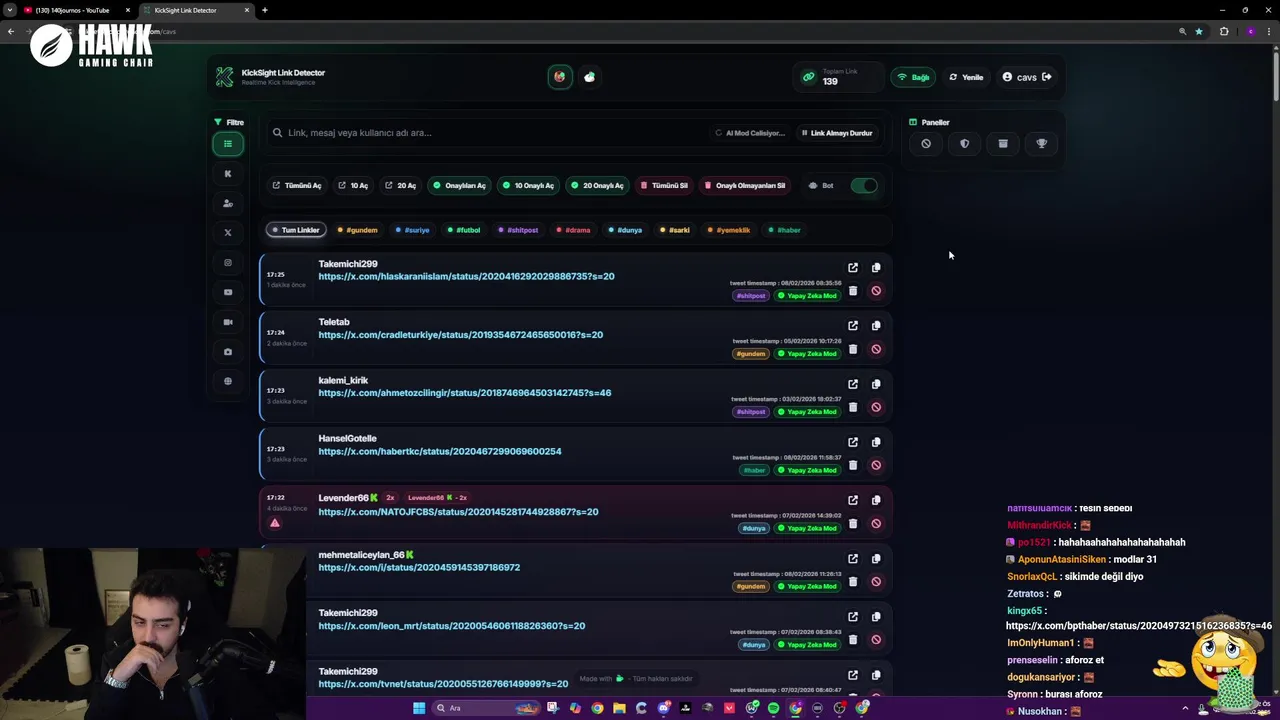Copy the kalemi_kirik link

pyautogui.click(x=876, y=384)
